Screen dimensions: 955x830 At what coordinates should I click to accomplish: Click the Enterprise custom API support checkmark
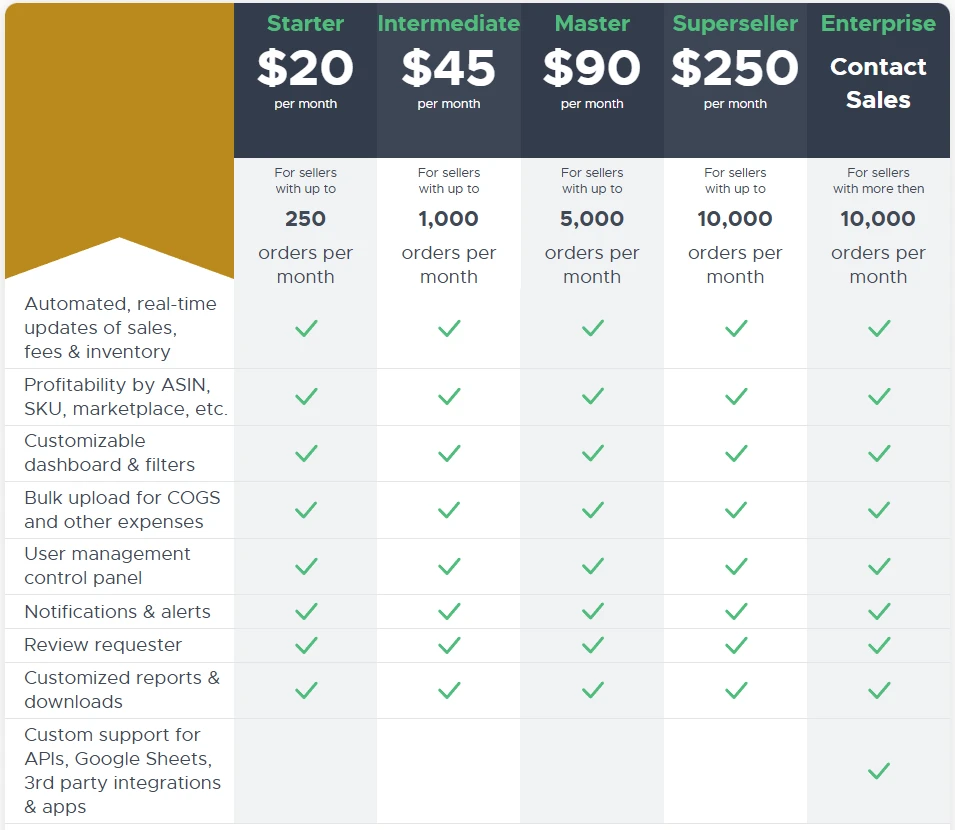tap(879, 771)
